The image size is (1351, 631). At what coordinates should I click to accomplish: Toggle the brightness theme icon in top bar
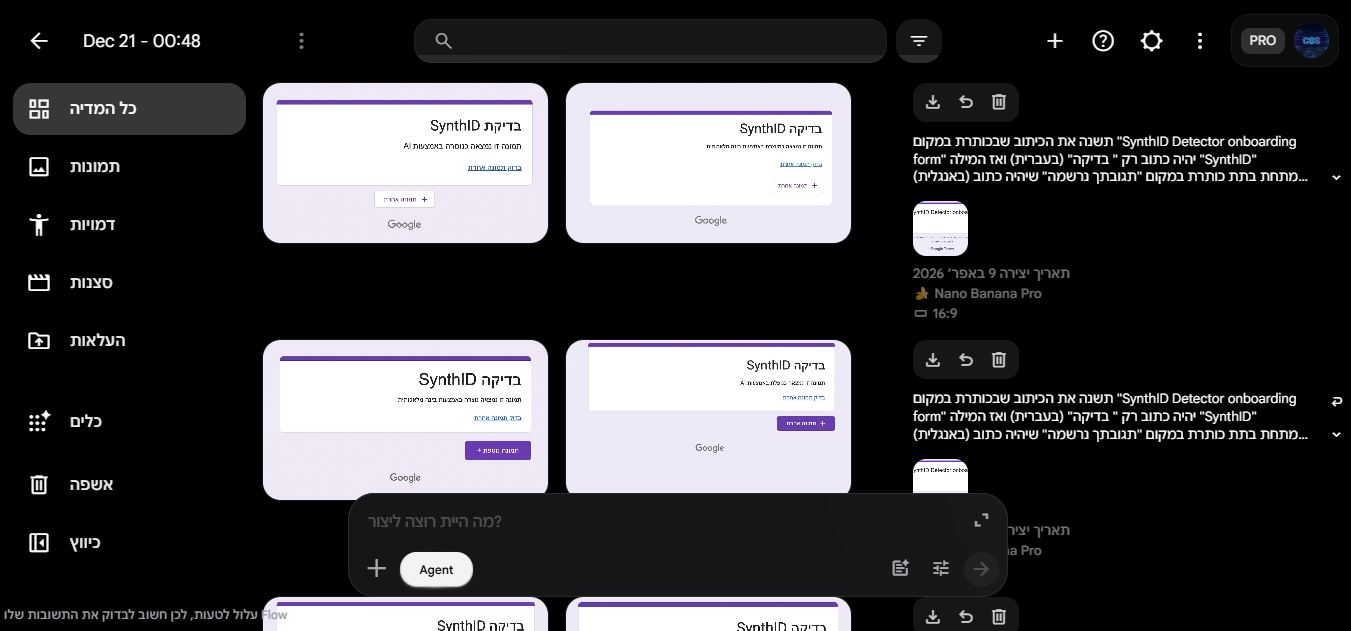(1152, 41)
